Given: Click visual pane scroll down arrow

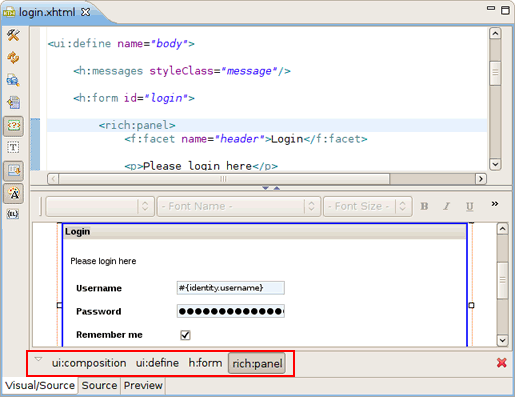Looking at the screenshot, I should pyautogui.click(x=502, y=341).
